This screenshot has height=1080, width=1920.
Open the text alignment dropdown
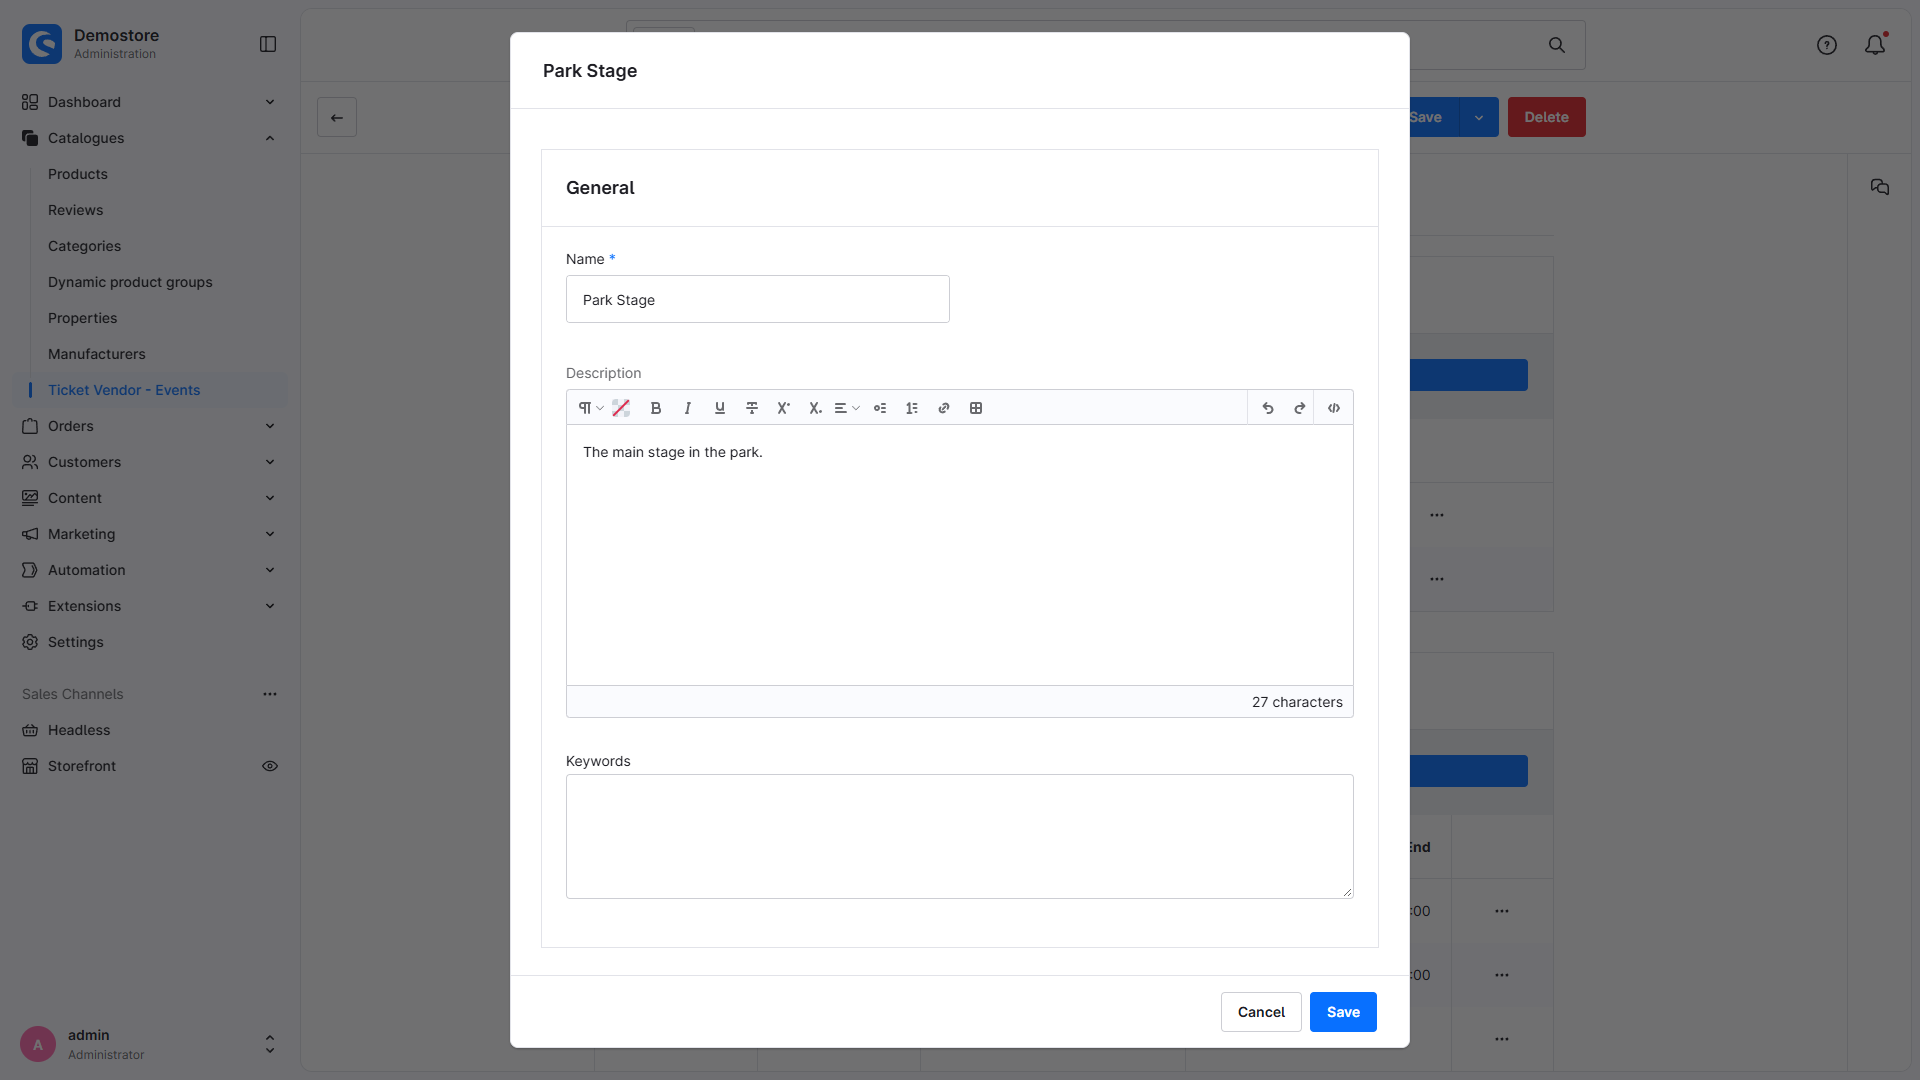847,408
